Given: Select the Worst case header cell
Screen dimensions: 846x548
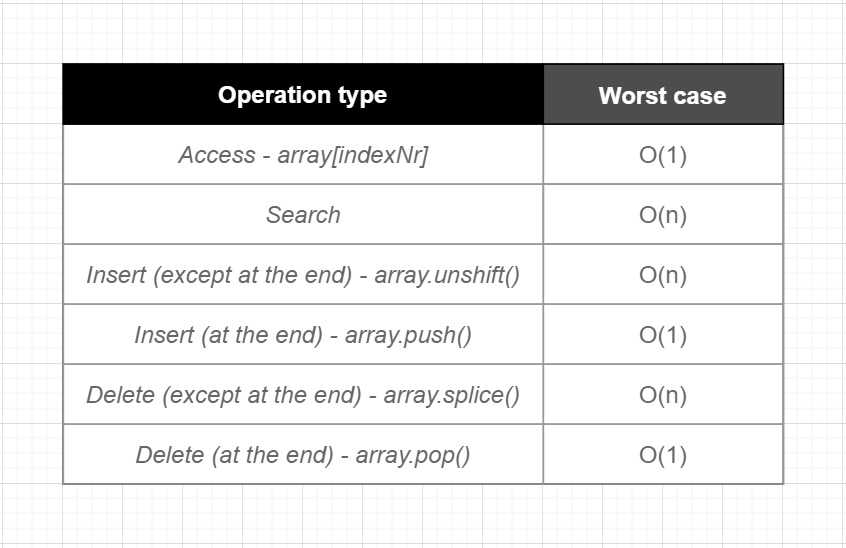Looking at the screenshot, I should click(663, 94).
